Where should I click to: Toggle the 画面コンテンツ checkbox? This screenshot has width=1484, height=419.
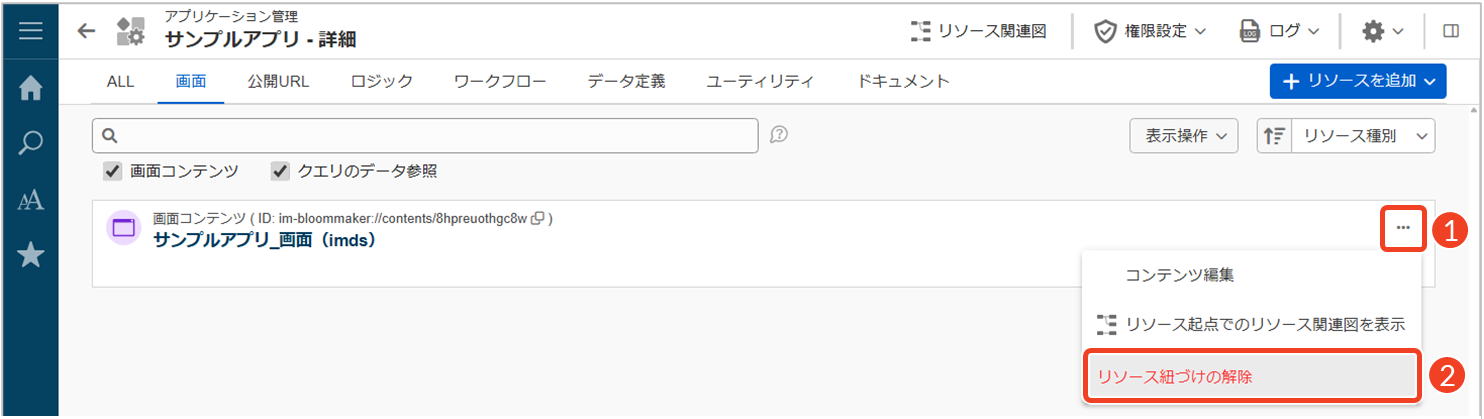pos(113,172)
